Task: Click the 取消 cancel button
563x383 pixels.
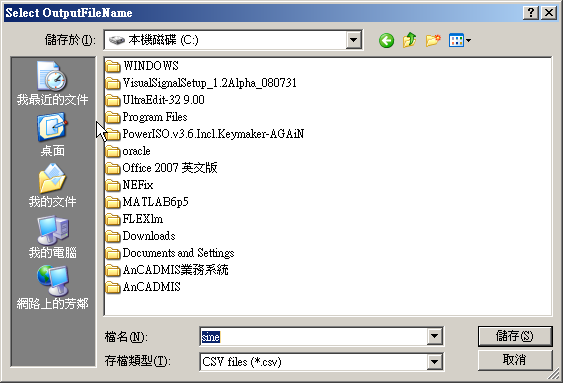Action: [x=515, y=360]
